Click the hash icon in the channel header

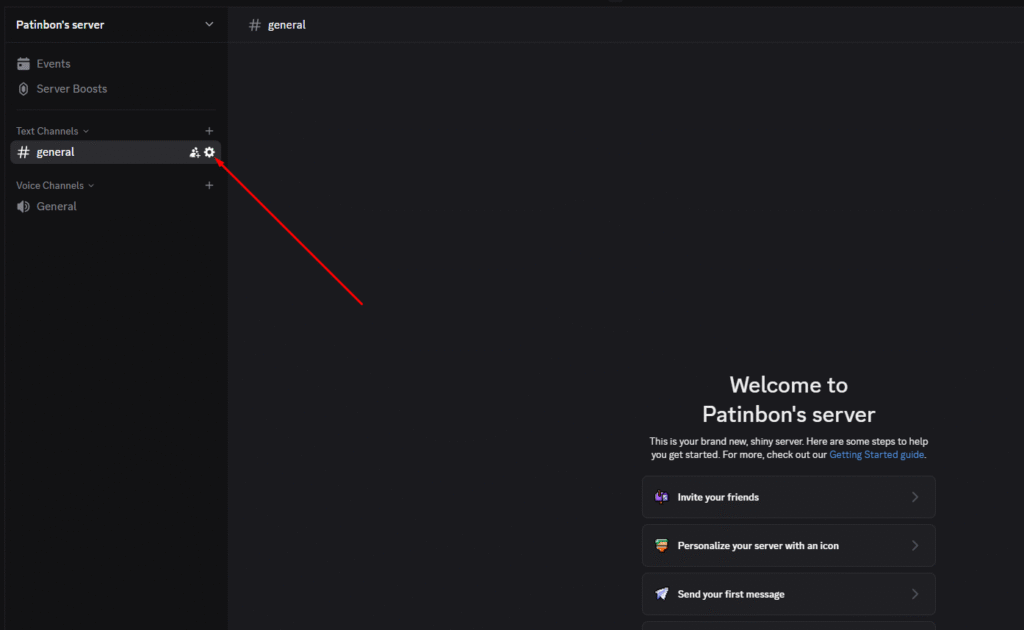tap(255, 25)
